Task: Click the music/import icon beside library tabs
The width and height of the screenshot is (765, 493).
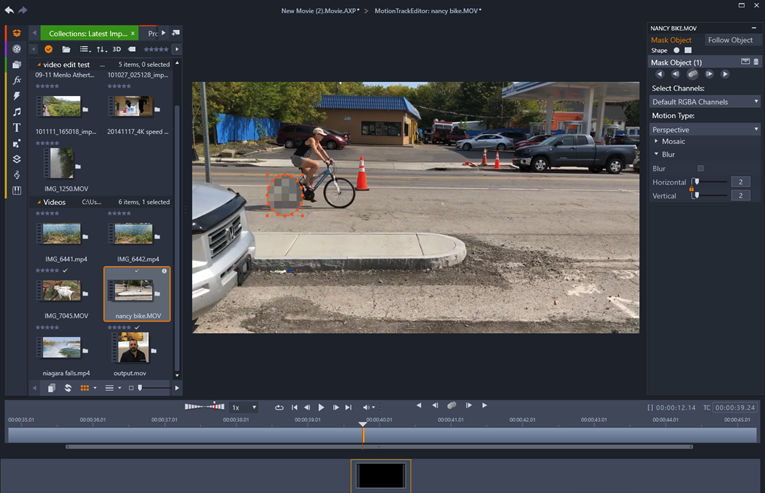Action: pos(176,33)
